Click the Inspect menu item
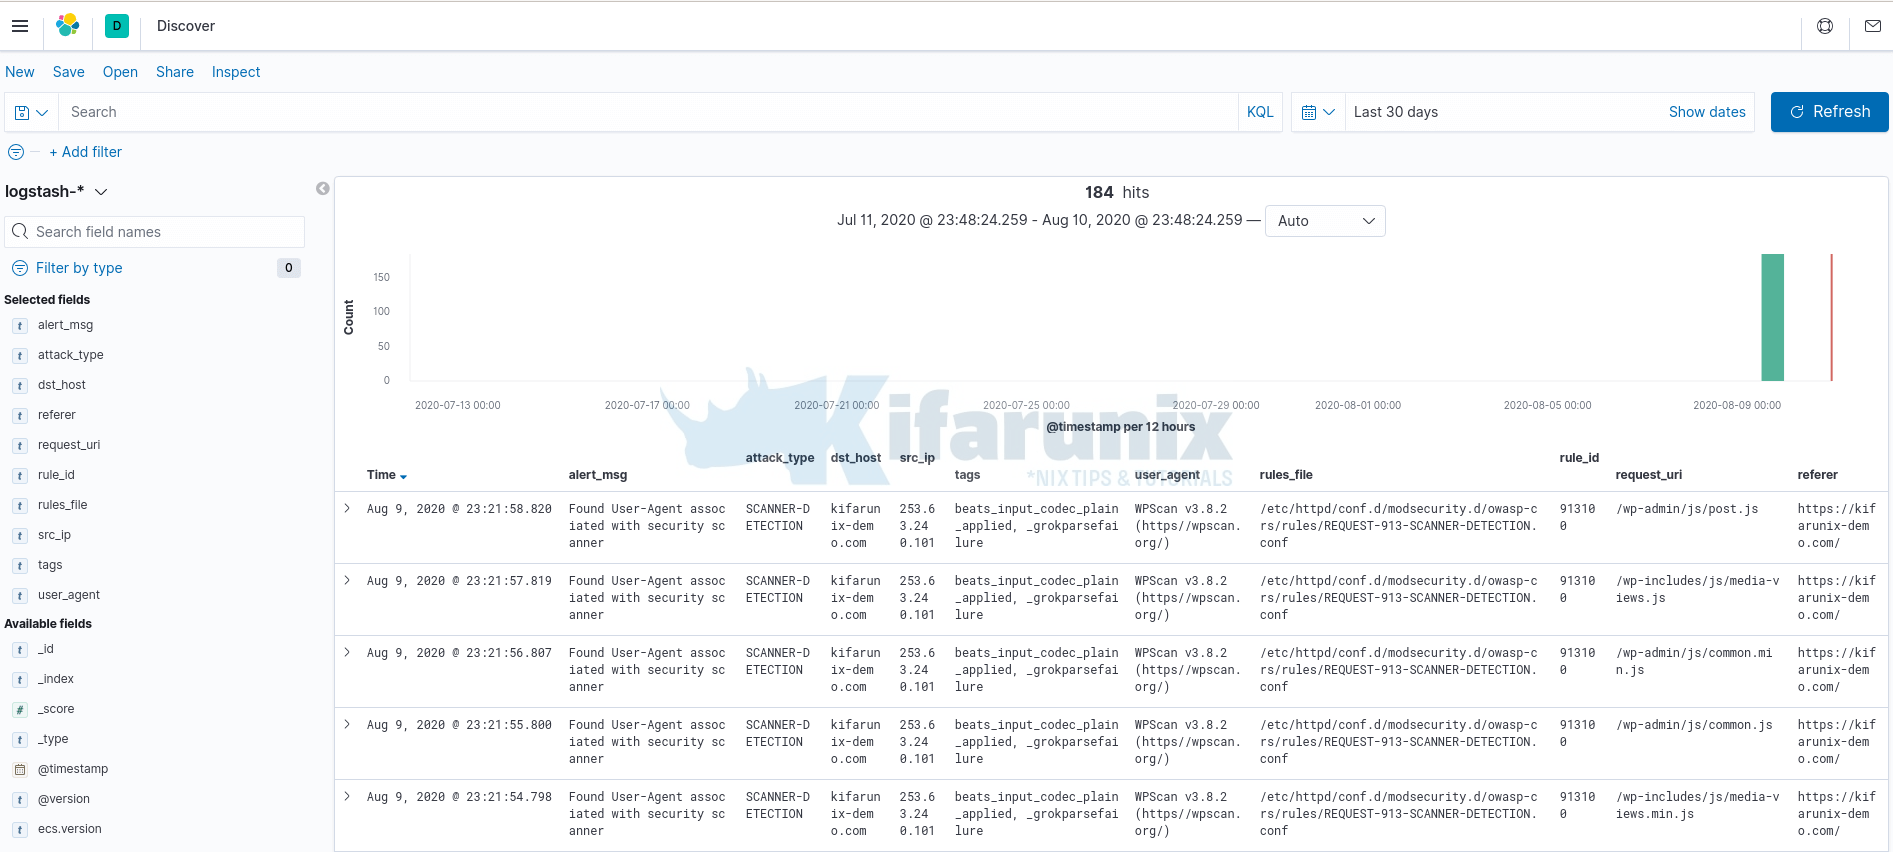Viewport: 1893px width, 852px height. pos(236,72)
